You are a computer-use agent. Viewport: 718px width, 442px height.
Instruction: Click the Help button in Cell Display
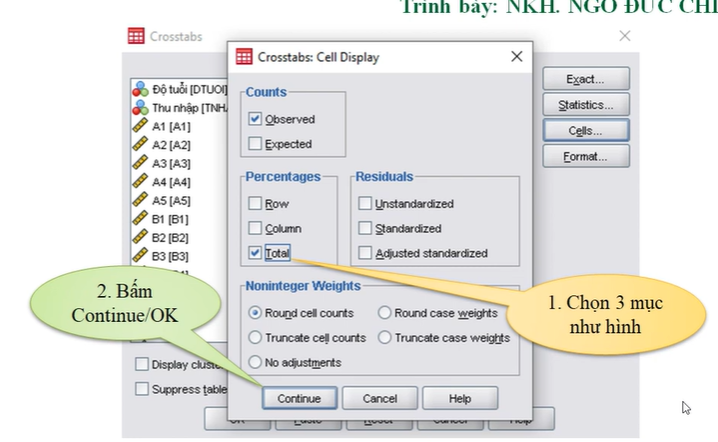(x=459, y=398)
